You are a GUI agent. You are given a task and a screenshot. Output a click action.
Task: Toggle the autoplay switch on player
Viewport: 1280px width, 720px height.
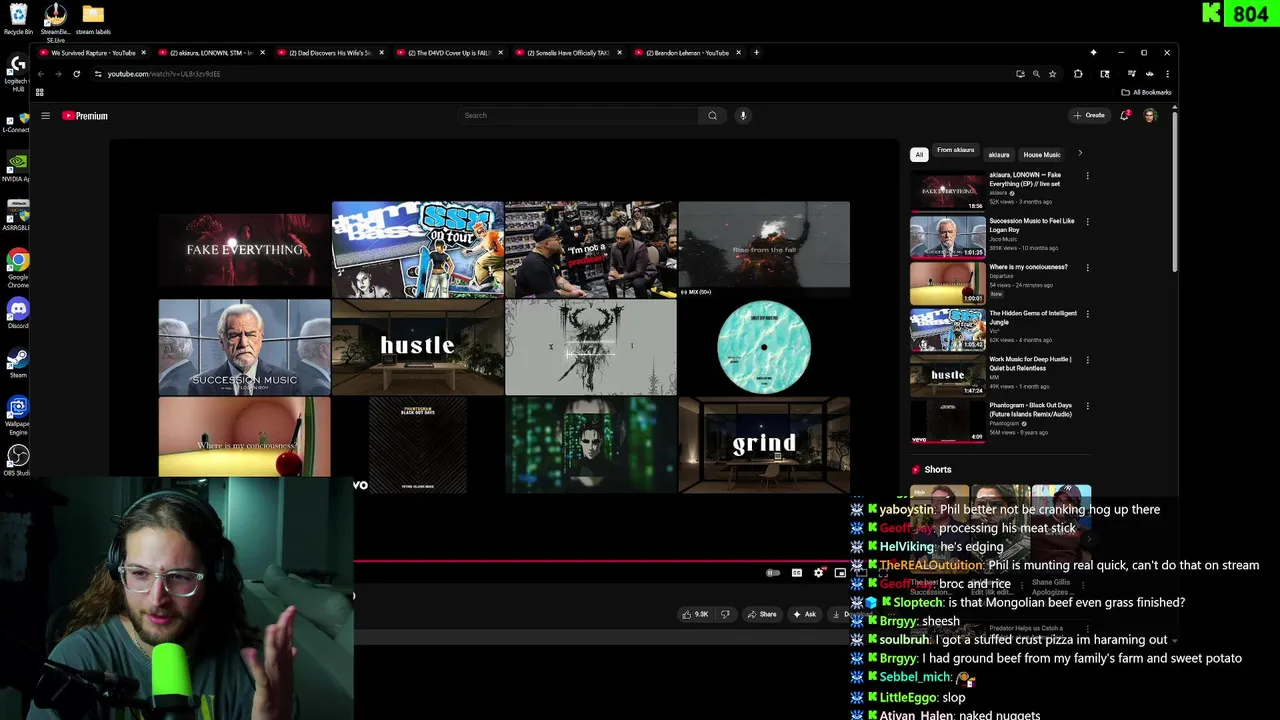click(772, 573)
